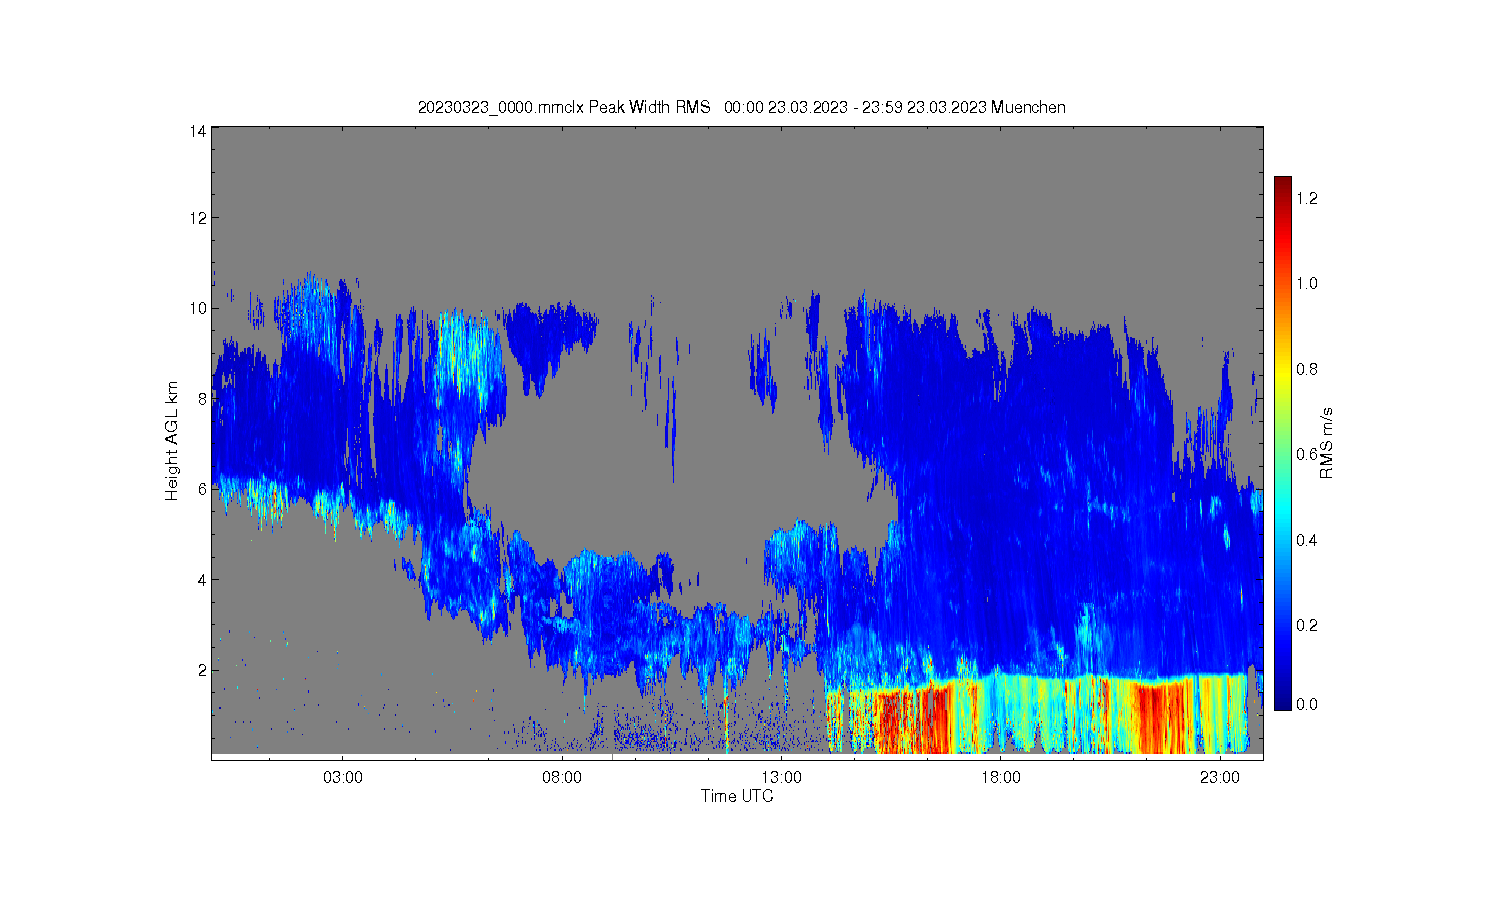Click the 03:00 time tick label
This screenshot has width=1500, height=900.
[343, 777]
